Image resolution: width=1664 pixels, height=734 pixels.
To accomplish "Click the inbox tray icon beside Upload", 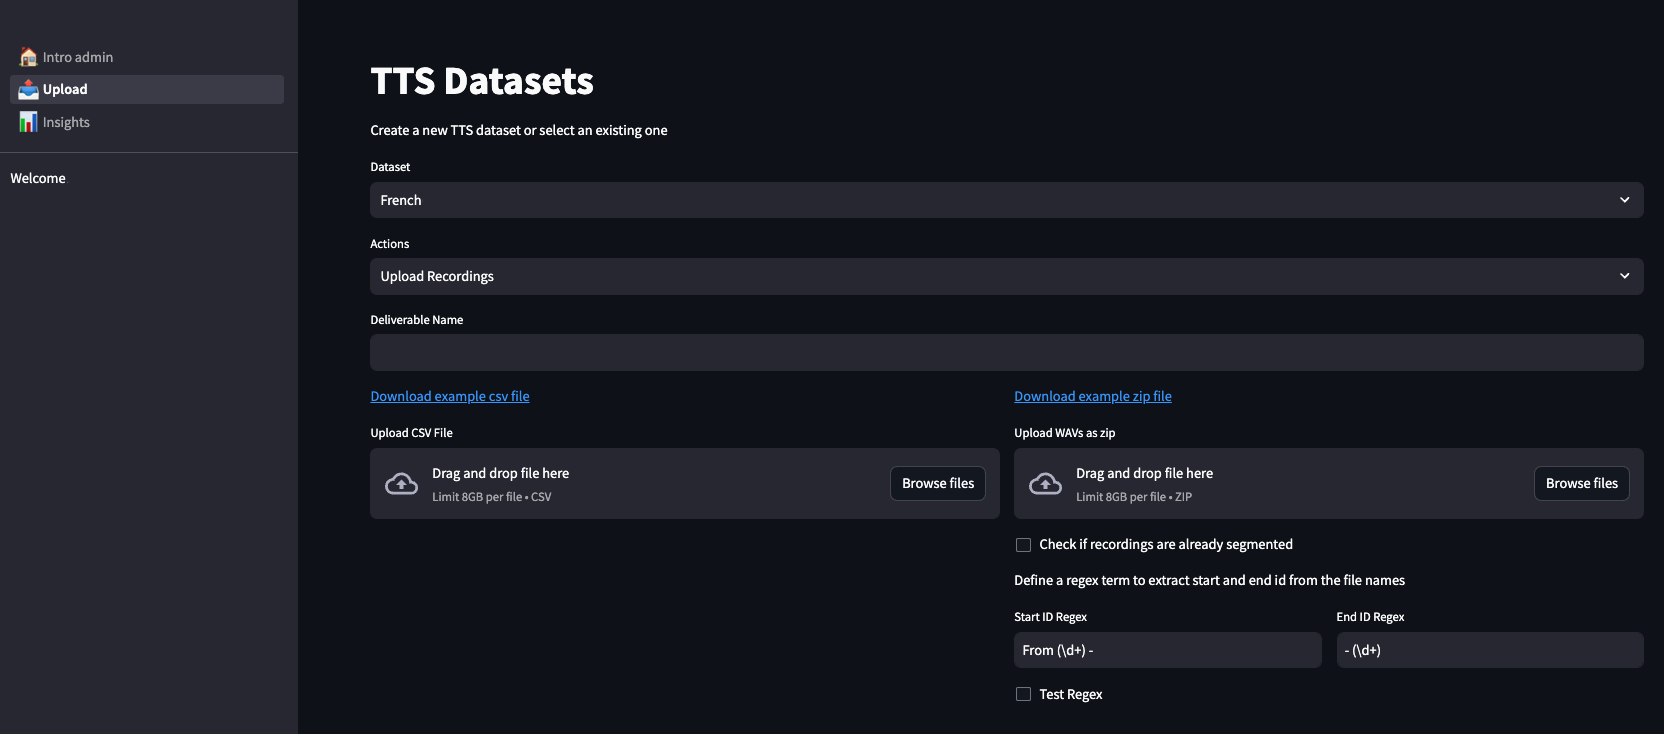I will [x=28, y=89].
